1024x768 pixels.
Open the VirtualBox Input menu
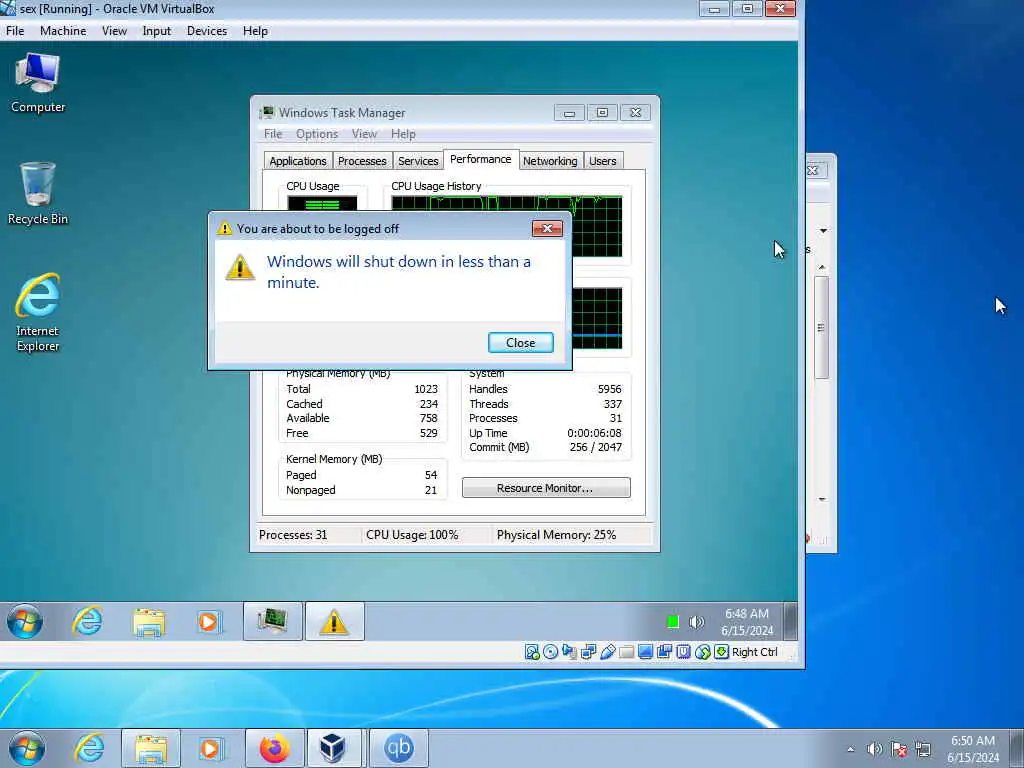click(x=157, y=31)
